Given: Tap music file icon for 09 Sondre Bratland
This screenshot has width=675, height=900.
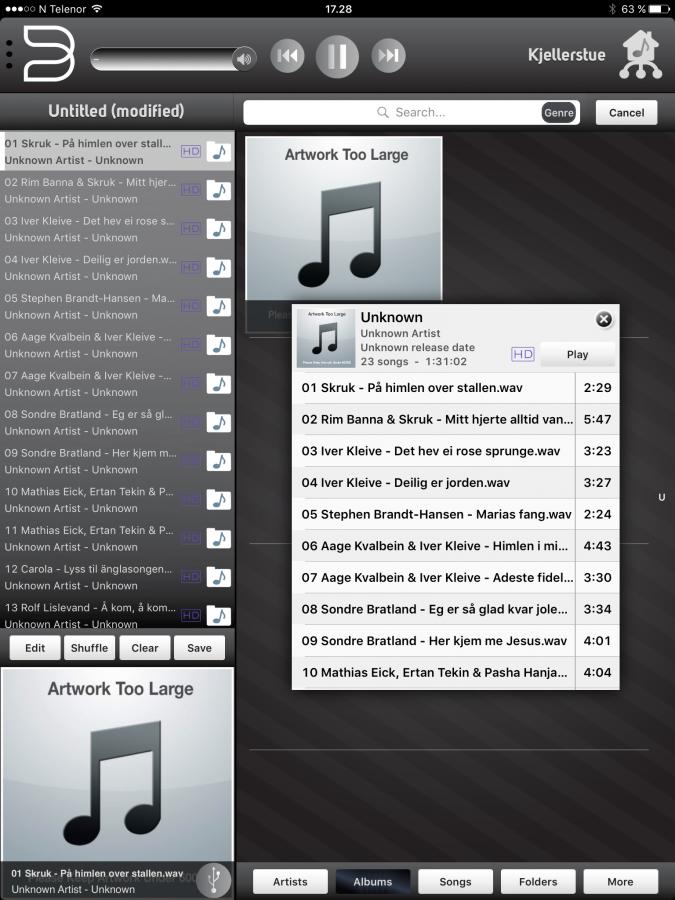Looking at the screenshot, I should [x=219, y=461].
